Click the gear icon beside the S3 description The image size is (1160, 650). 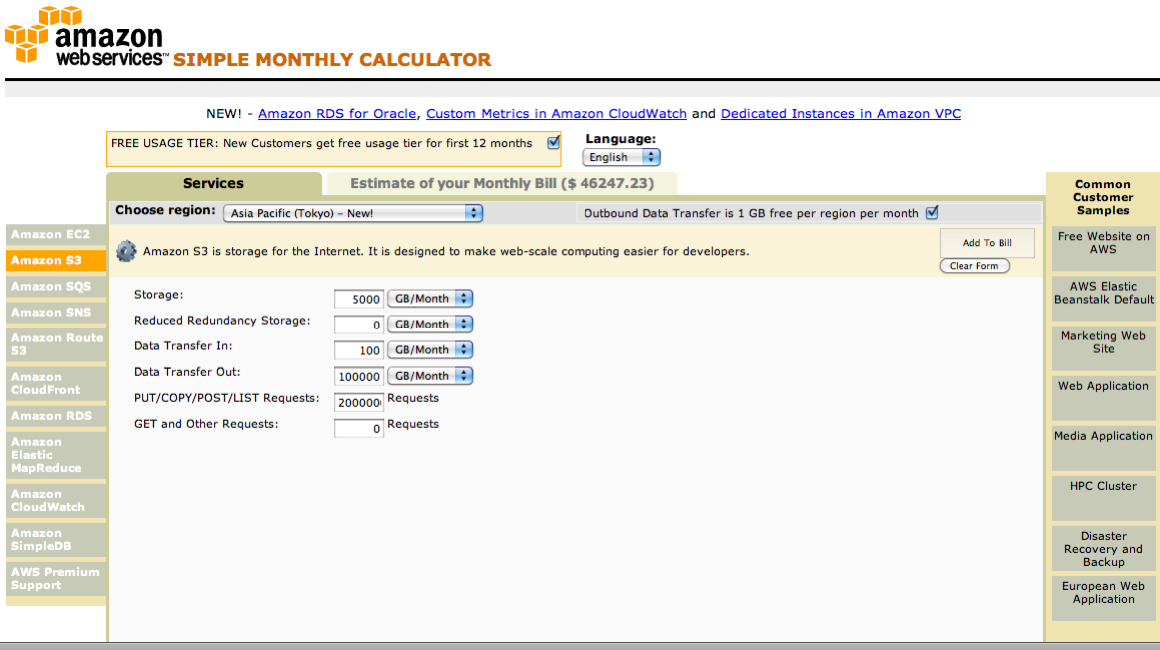[127, 251]
